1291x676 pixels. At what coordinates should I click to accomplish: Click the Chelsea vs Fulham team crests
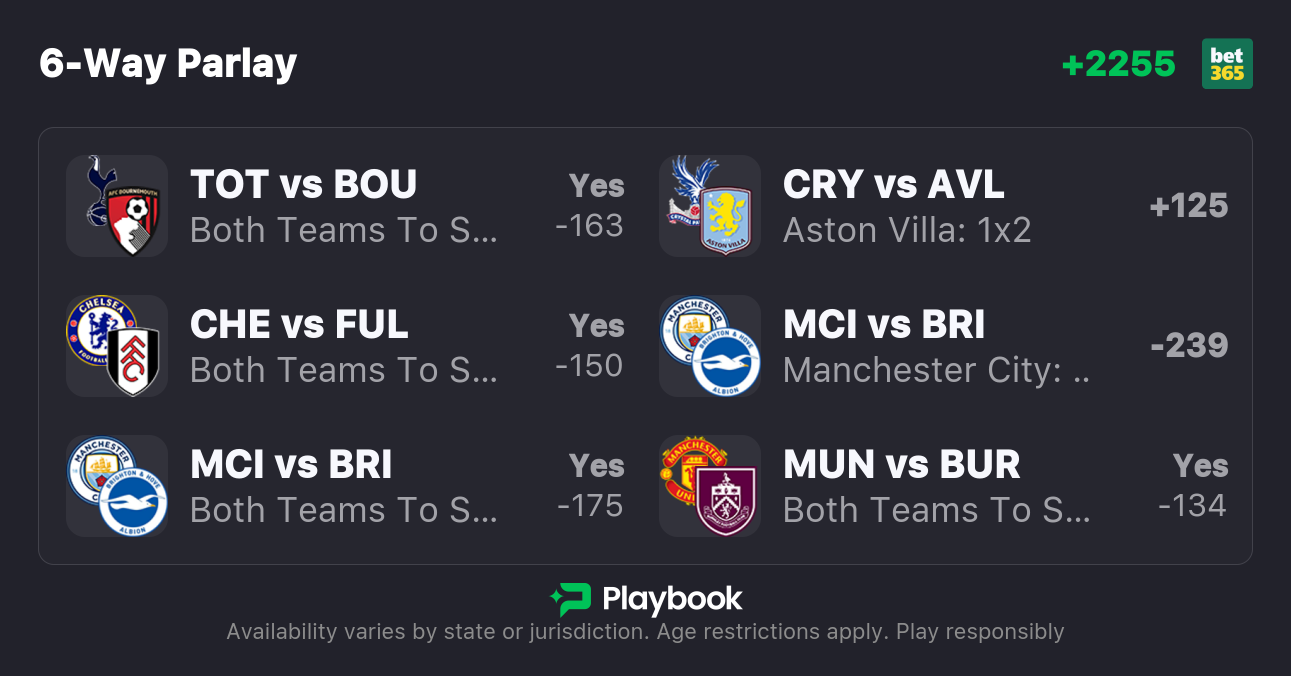click(117, 346)
